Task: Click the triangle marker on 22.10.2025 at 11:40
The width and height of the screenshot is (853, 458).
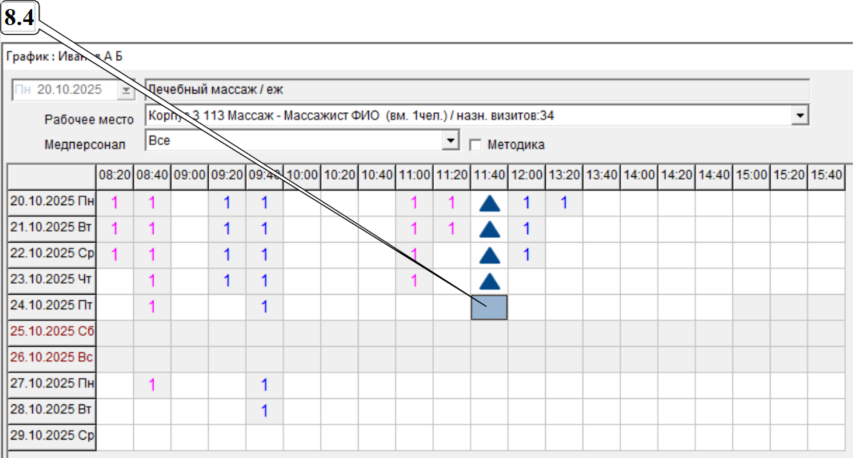Action: [x=489, y=255]
